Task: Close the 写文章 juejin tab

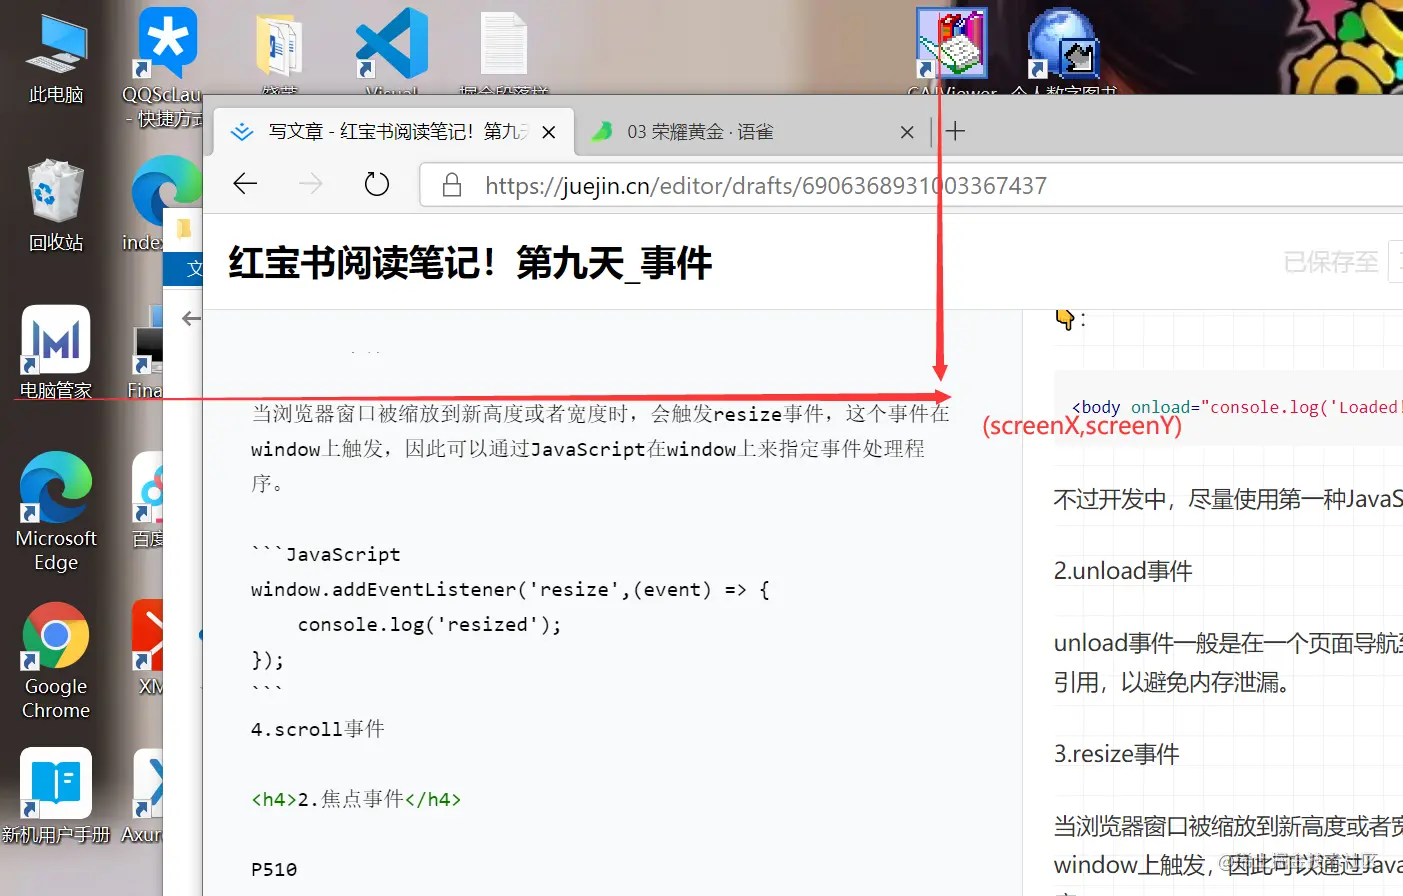Action: (x=548, y=132)
